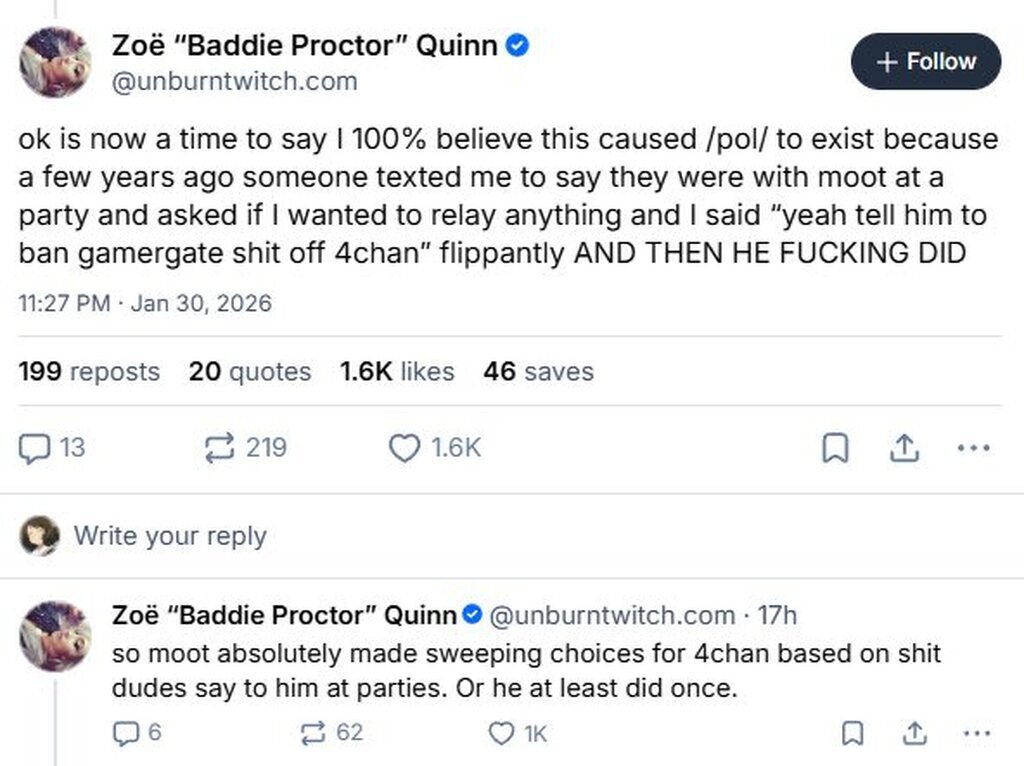This screenshot has width=1024, height=766.
Task: Bookmark the main post
Action: coord(835,449)
